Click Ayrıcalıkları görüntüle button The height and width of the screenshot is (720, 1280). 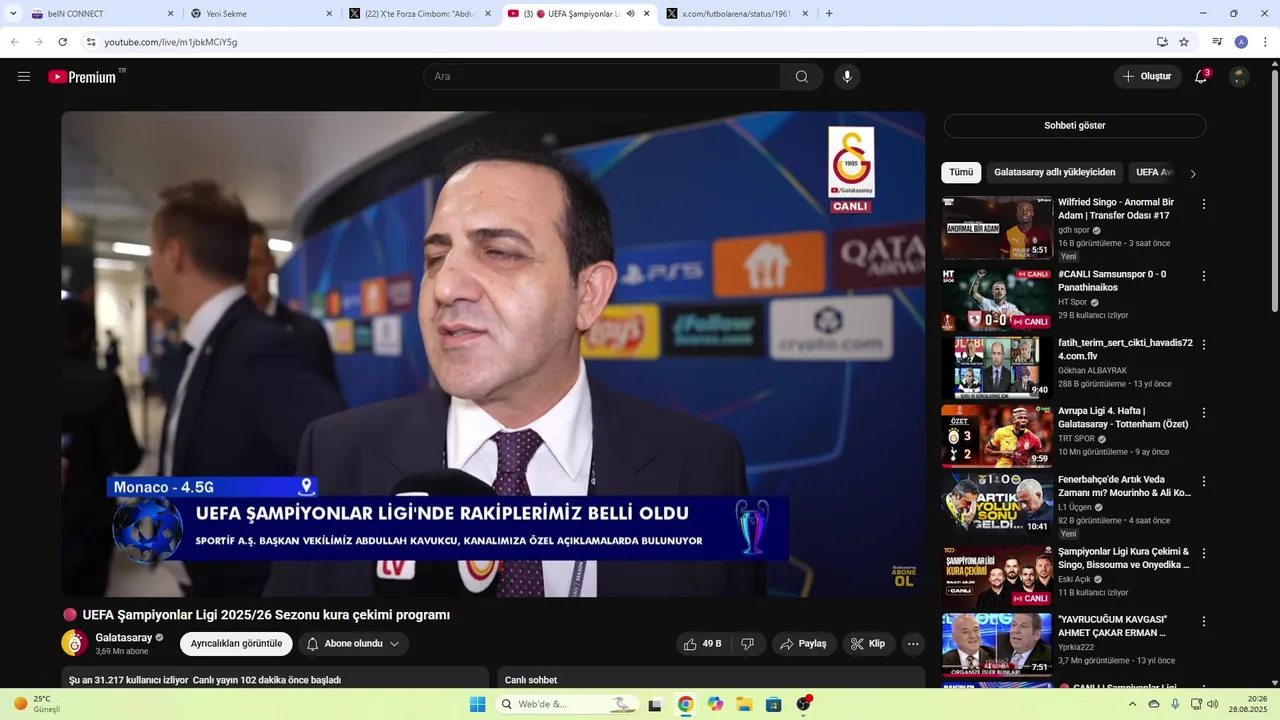tap(236, 644)
